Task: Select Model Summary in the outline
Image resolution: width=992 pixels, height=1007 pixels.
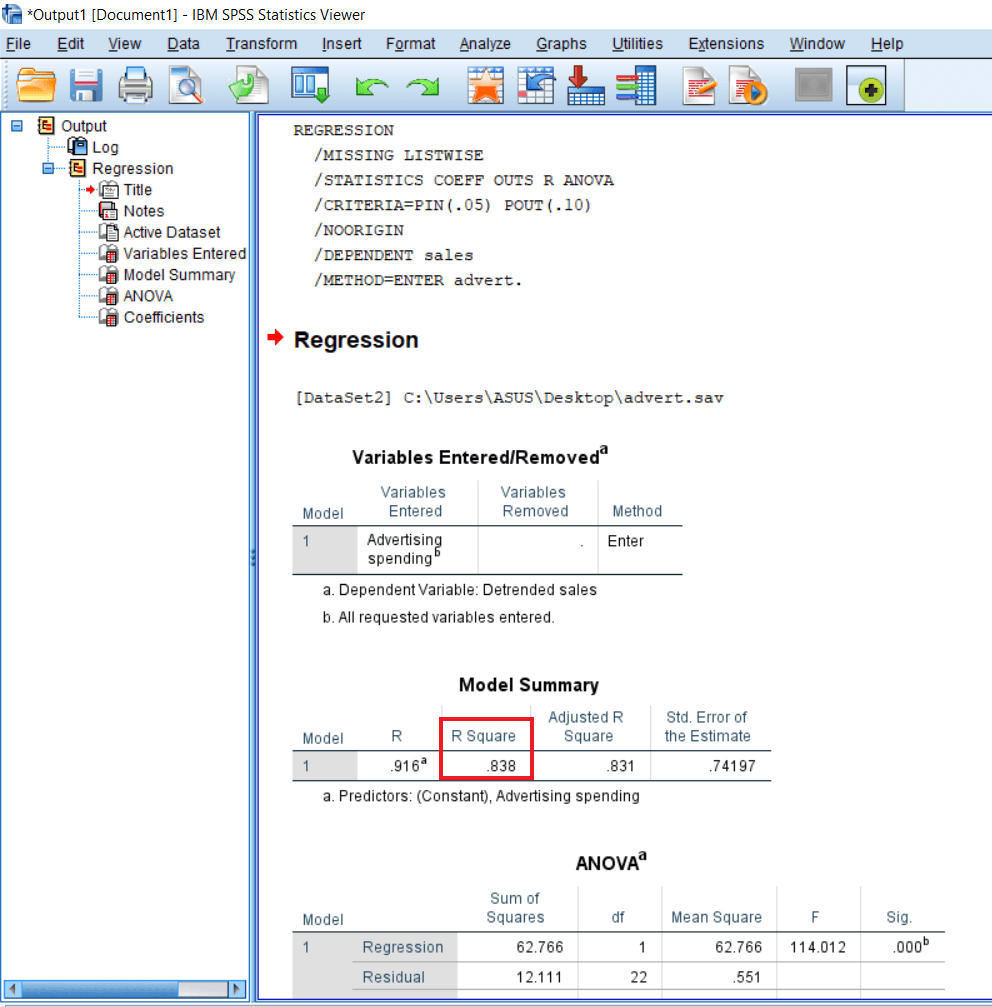Action: (x=179, y=275)
